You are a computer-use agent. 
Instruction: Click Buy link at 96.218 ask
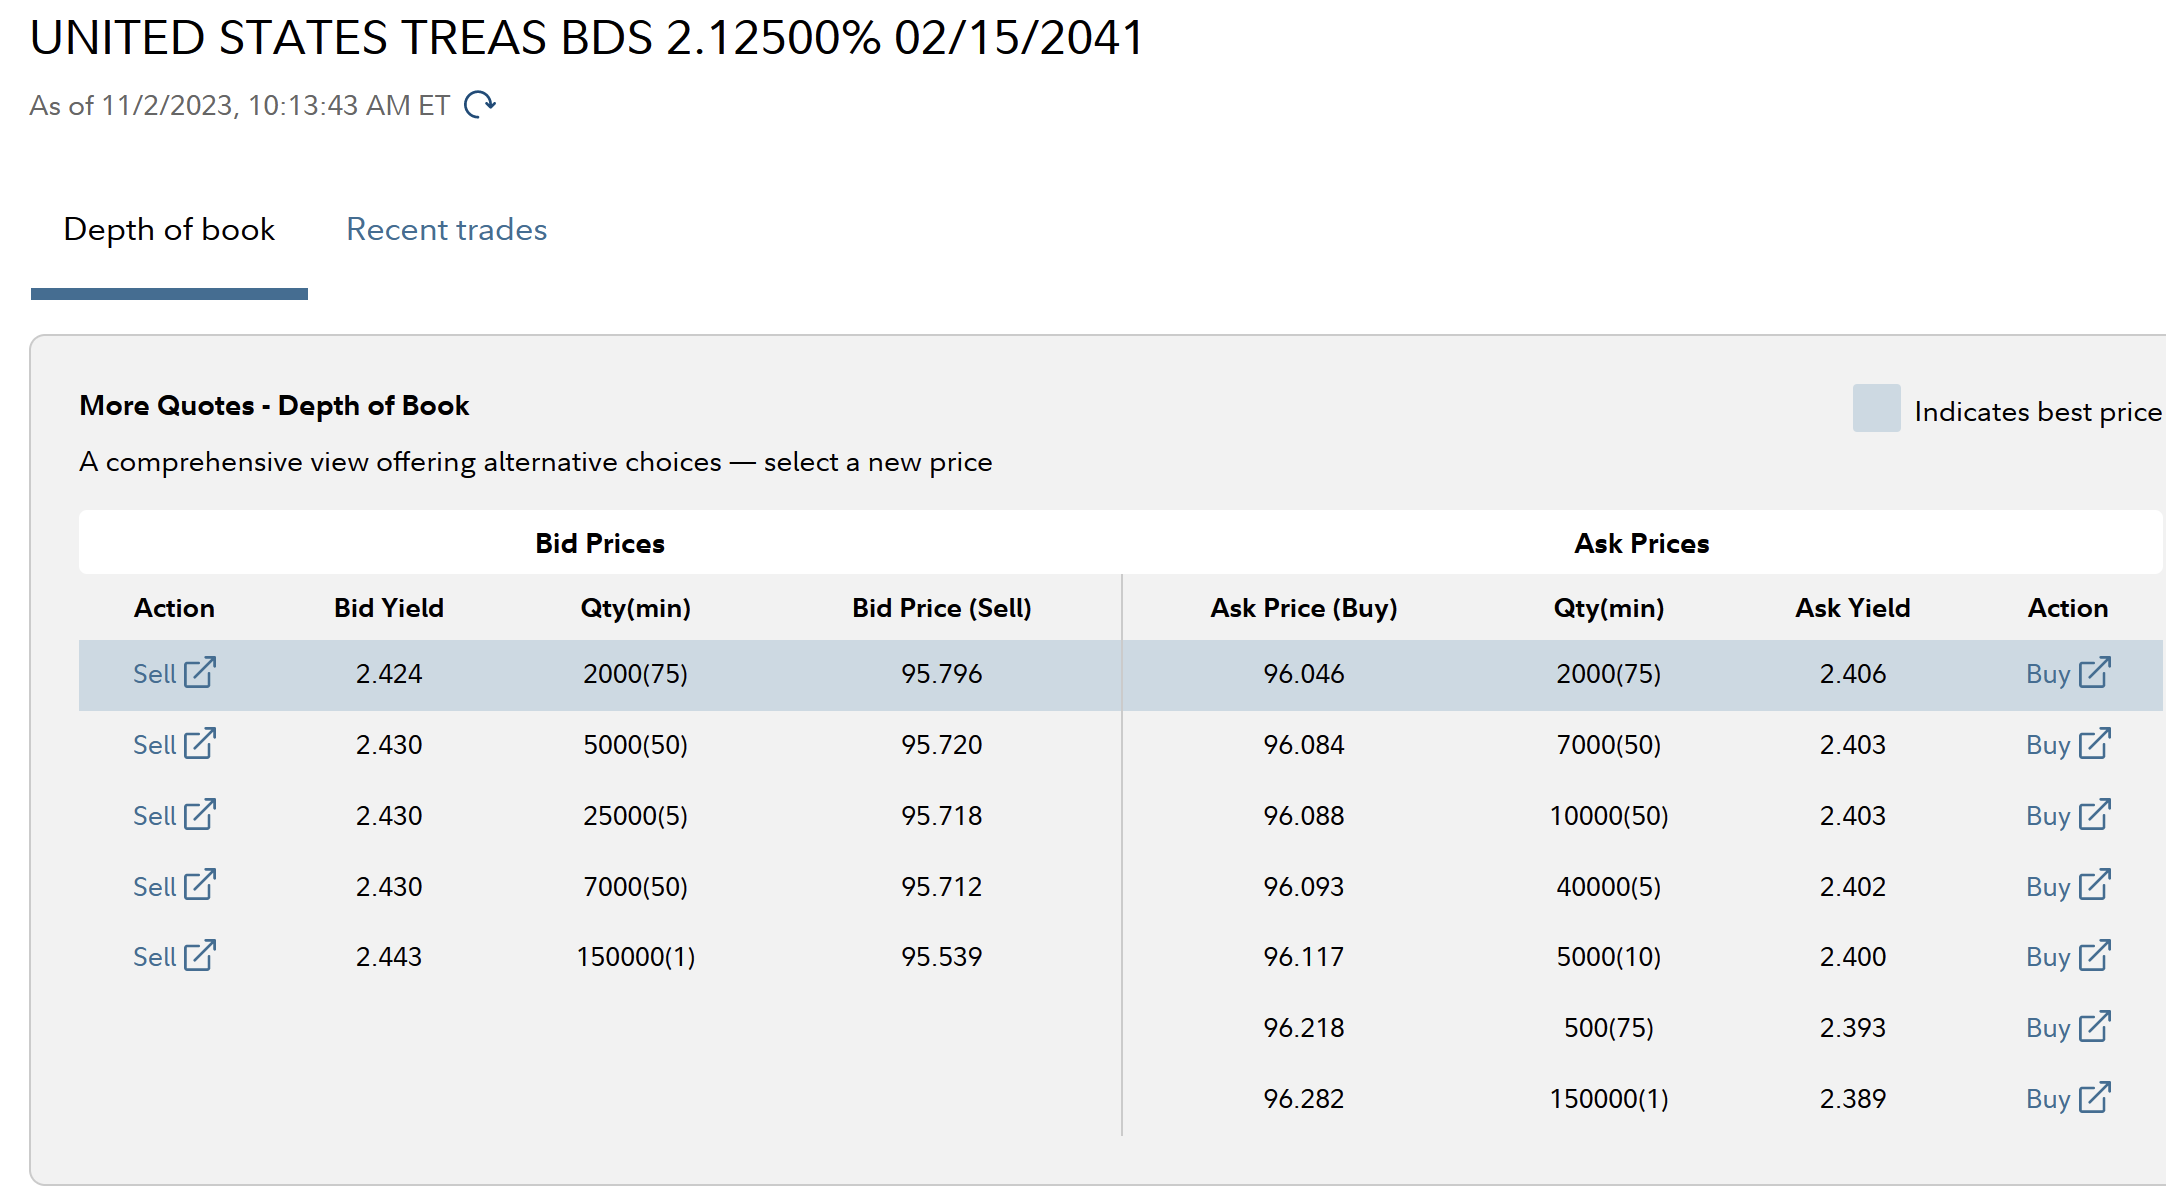(x=2047, y=1028)
